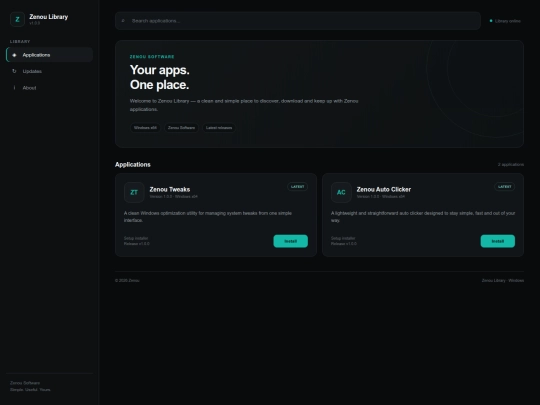Click the search magnifier icon
The image size is (540, 405).
[123, 21]
